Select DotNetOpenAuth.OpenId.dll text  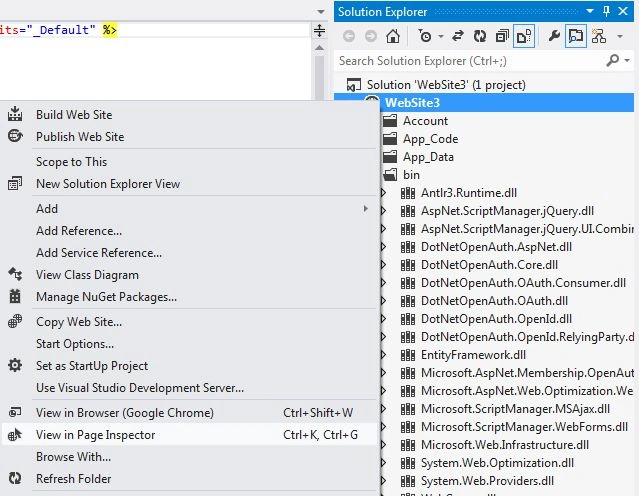(x=496, y=319)
